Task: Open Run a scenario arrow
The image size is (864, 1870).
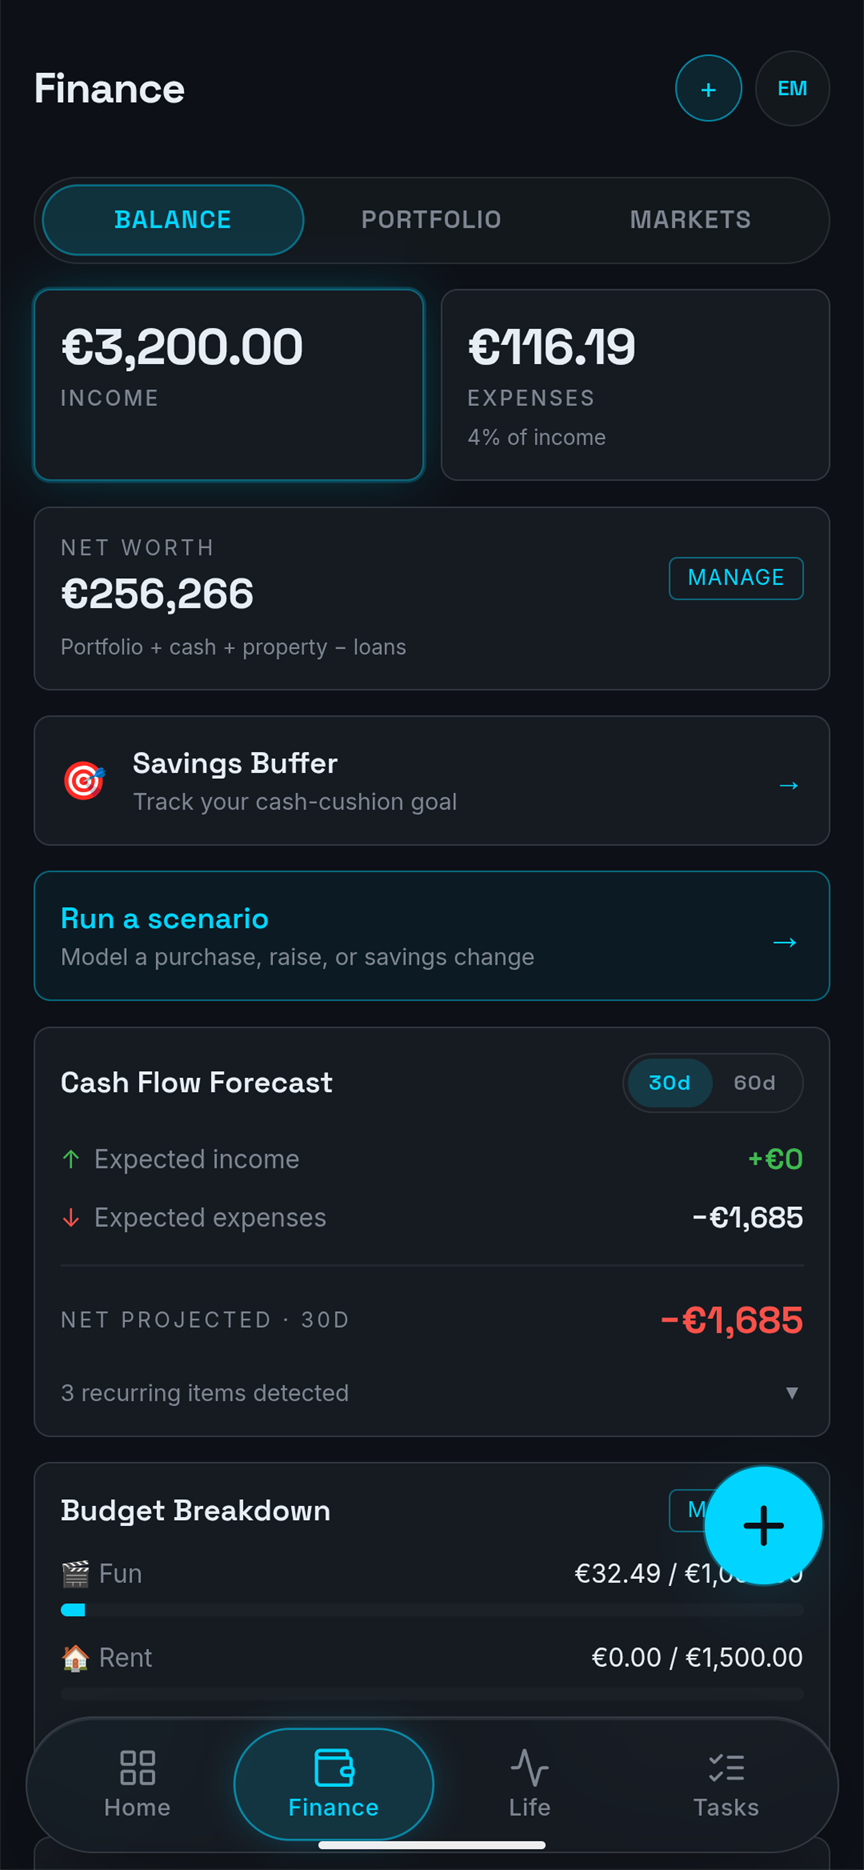Action: point(785,942)
